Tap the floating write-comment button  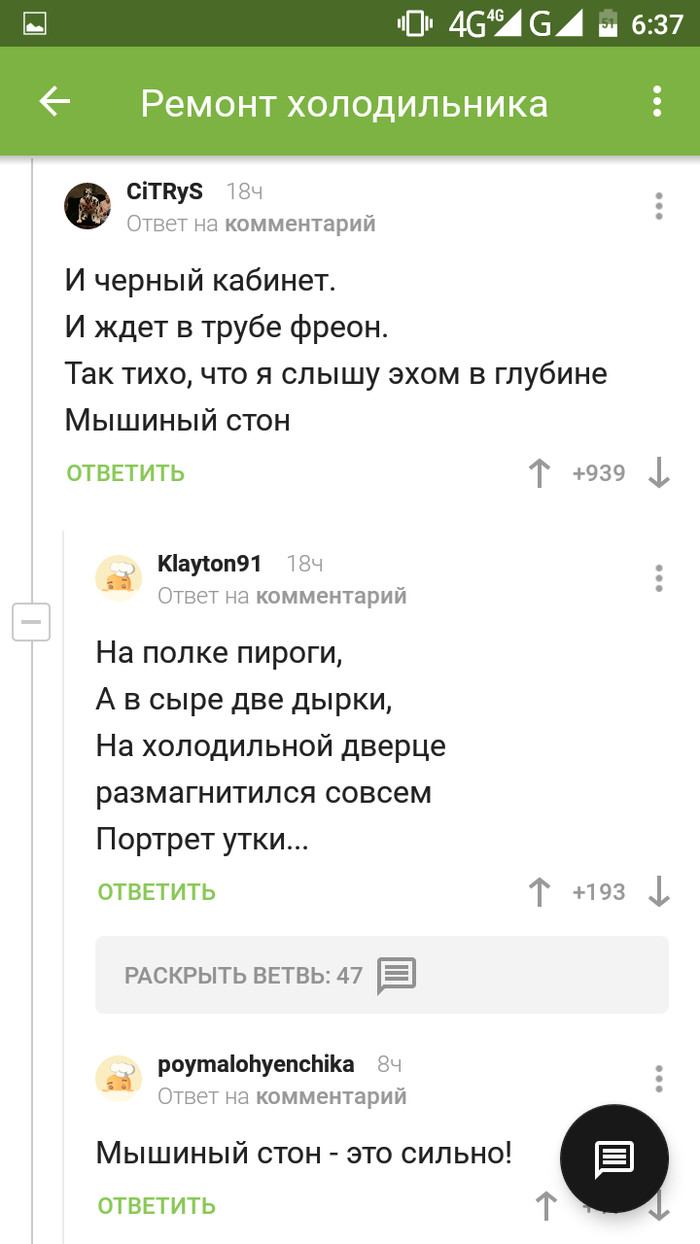(x=614, y=1158)
